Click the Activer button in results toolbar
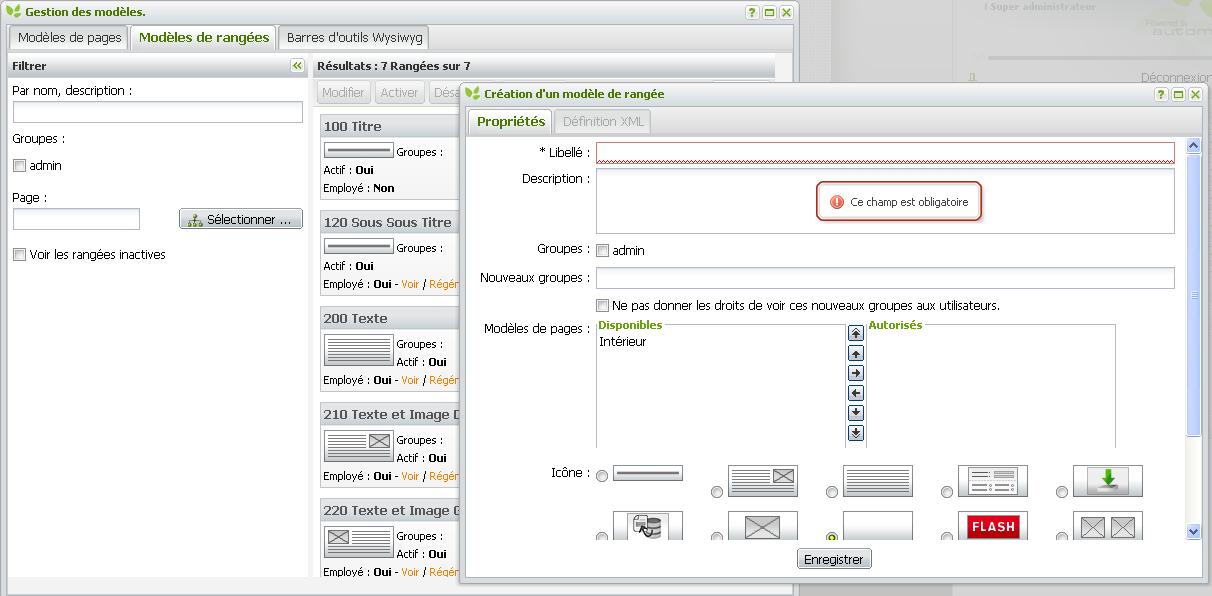1212x596 pixels. (x=399, y=92)
